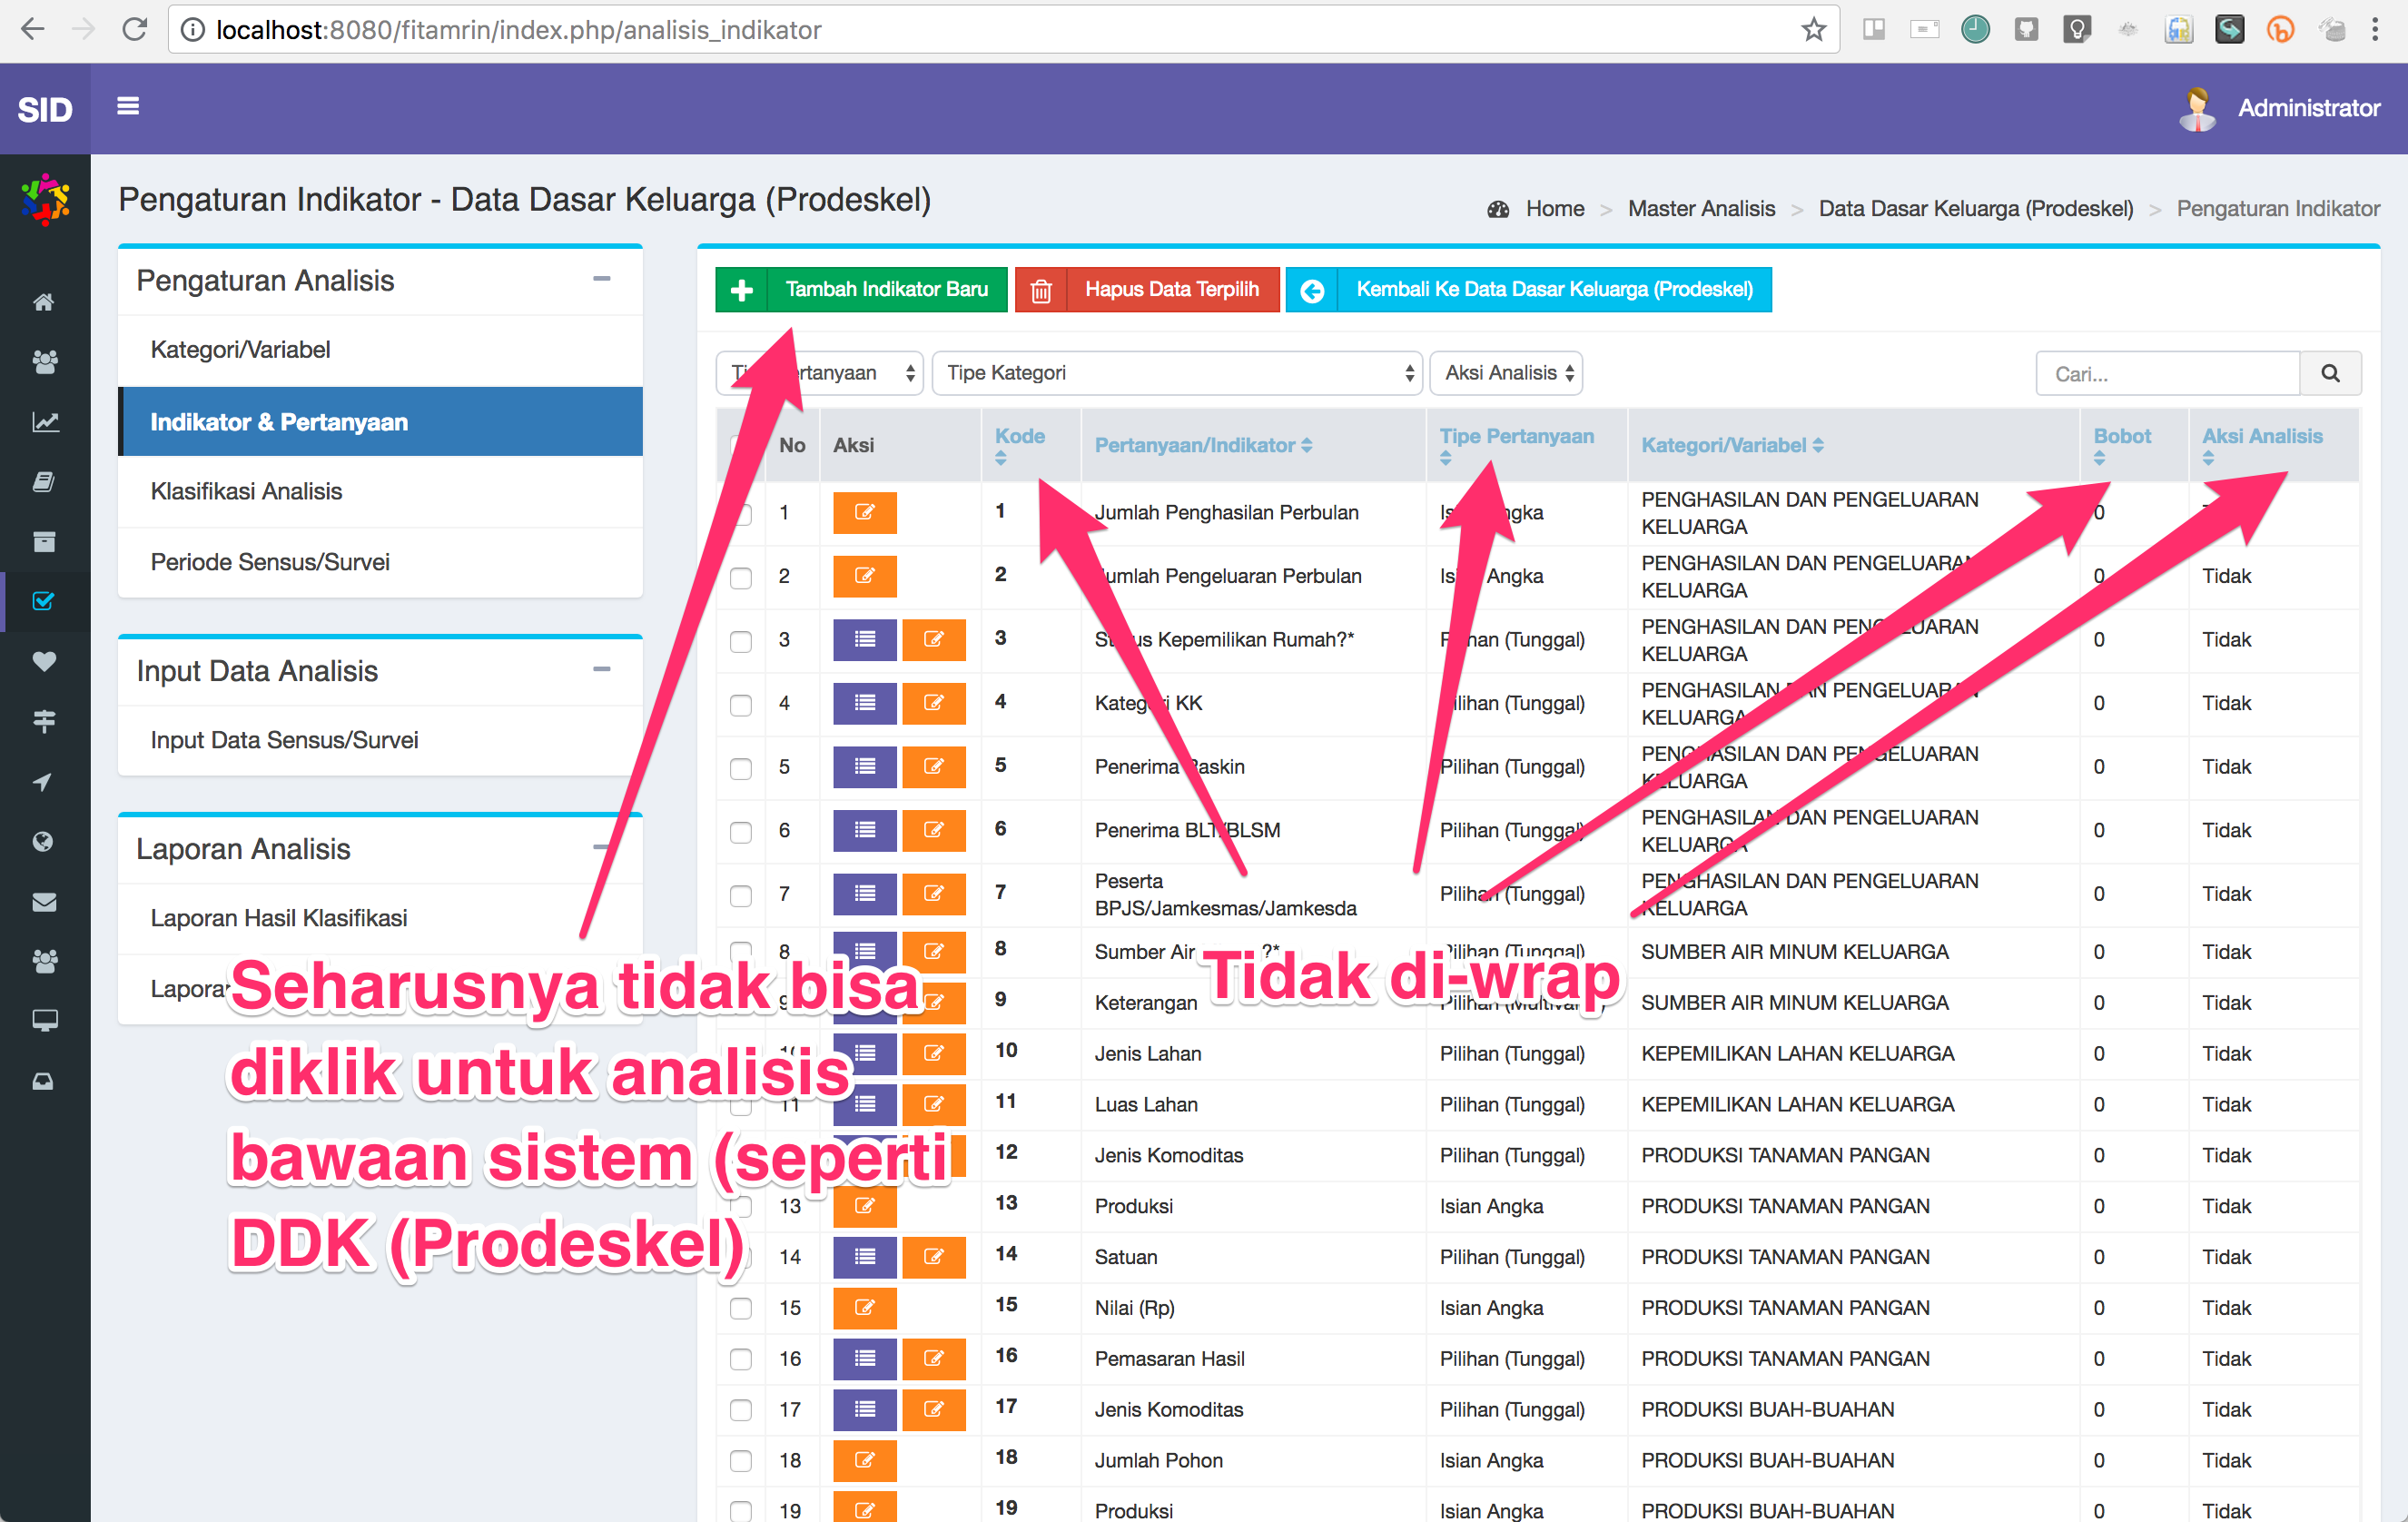
Task: Open Klasifikasi Analisis in the left menu
Action: [248, 490]
